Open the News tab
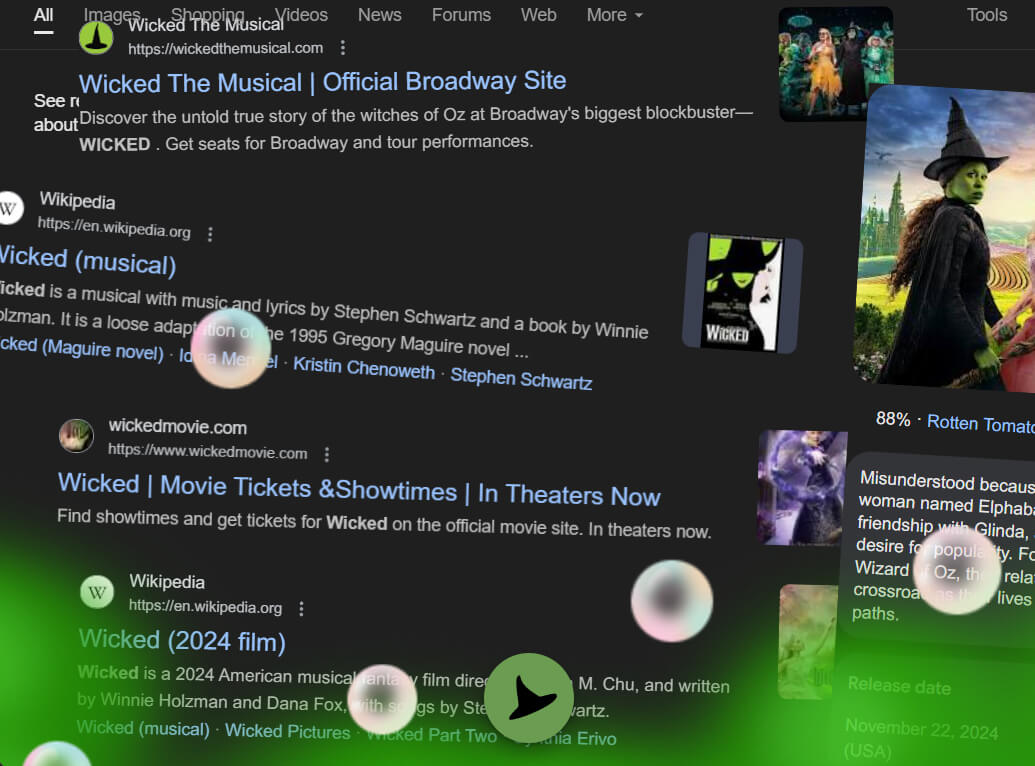1035x766 pixels. (379, 15)
